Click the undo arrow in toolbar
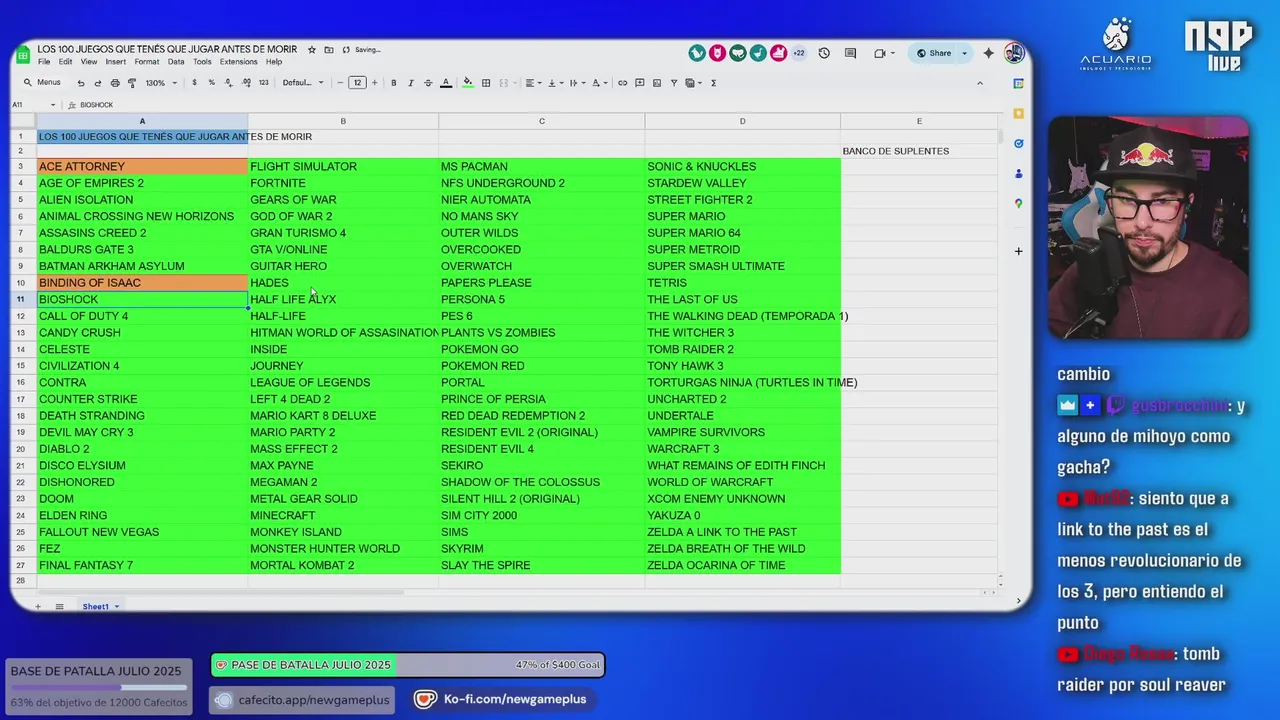 [81, 83]
